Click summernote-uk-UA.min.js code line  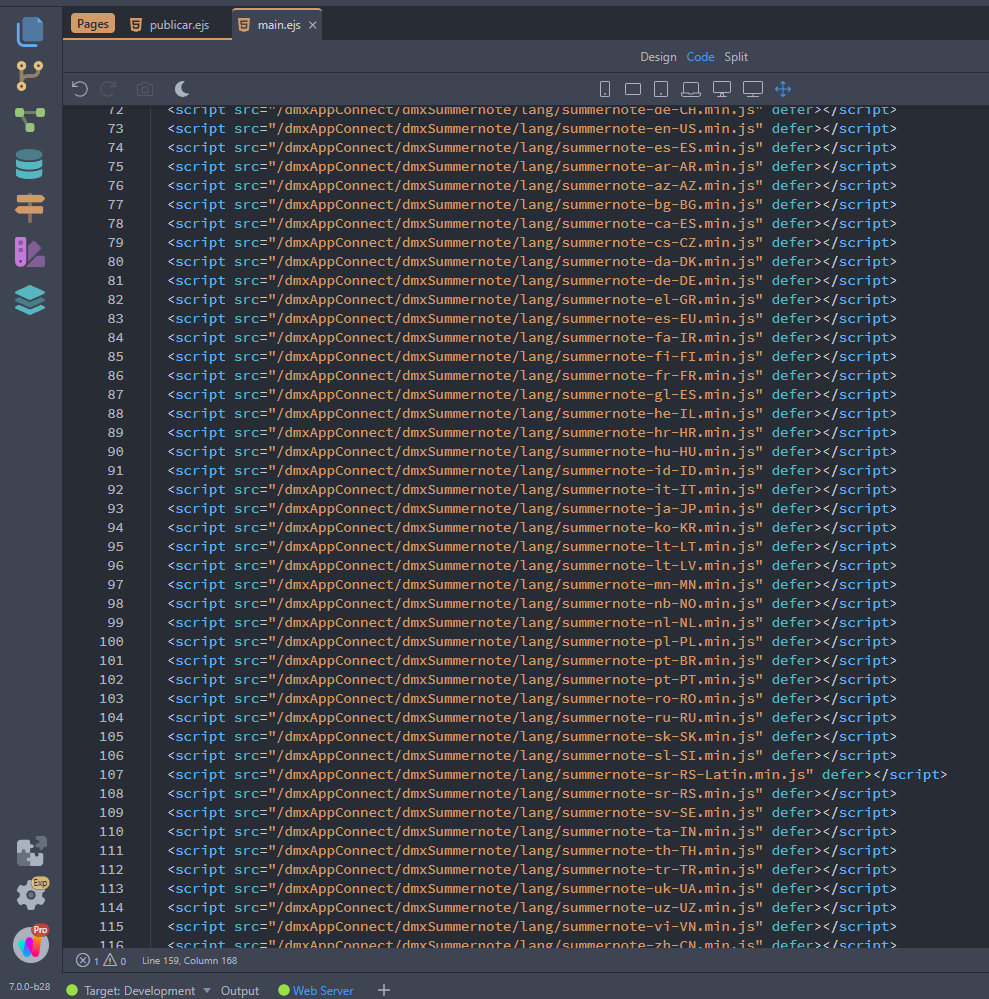(x=531, y=889)
